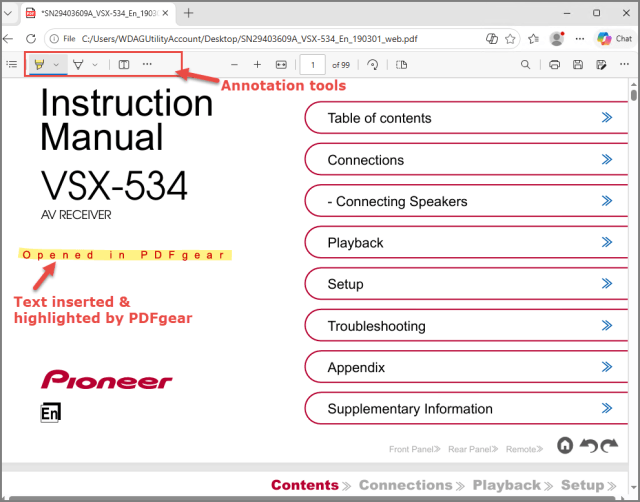640x502 pixels.
Task: Click the undo back arrow on PDF page
Action: point(588,446)
